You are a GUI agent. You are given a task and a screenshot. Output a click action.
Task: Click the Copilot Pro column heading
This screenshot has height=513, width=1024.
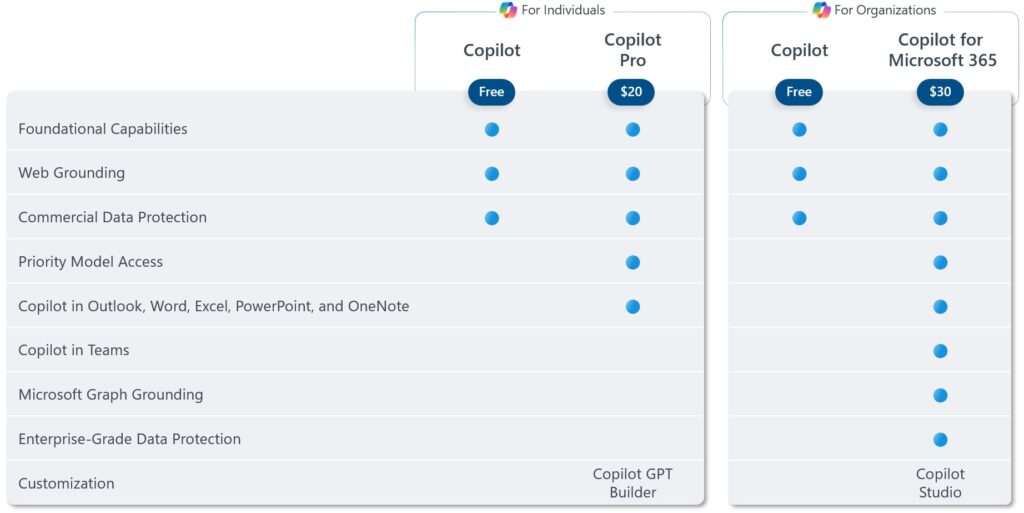click(632, 50)
